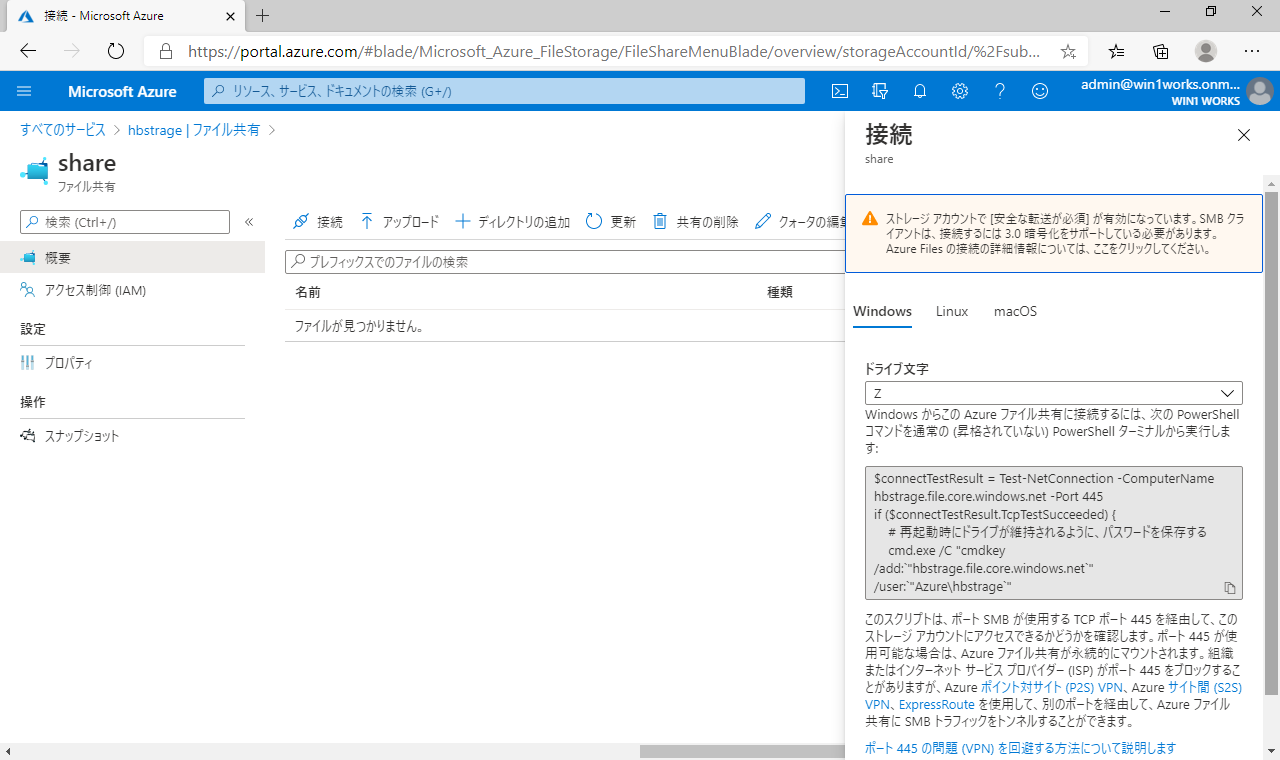Open the browser profile icon

point(1206,51)
